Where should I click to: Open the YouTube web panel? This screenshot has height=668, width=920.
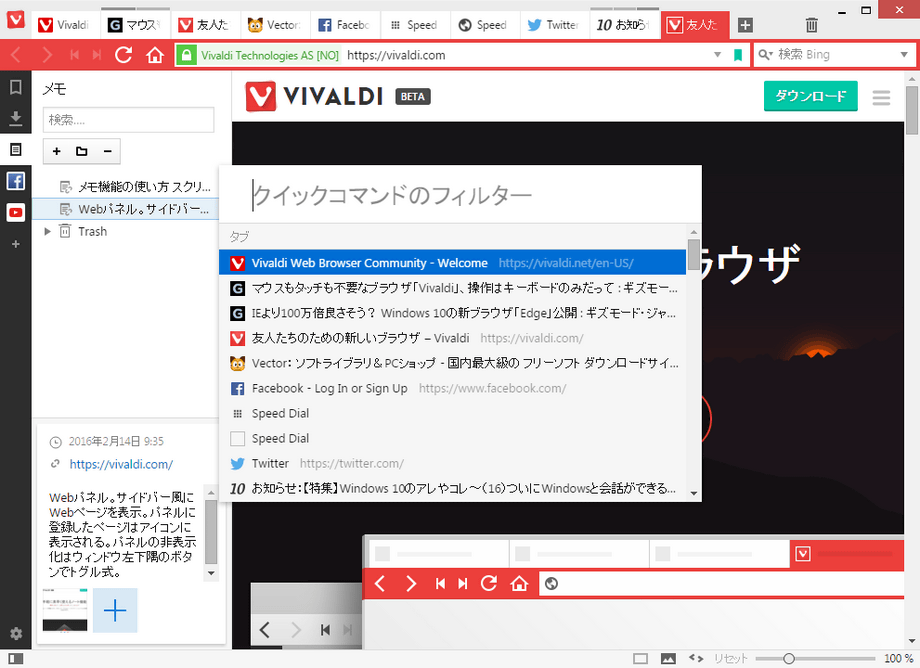click(x=16, y=212)
